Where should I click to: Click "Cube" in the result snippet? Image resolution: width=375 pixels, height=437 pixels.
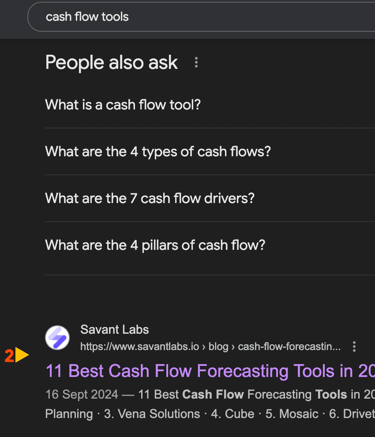pos(239,414)
